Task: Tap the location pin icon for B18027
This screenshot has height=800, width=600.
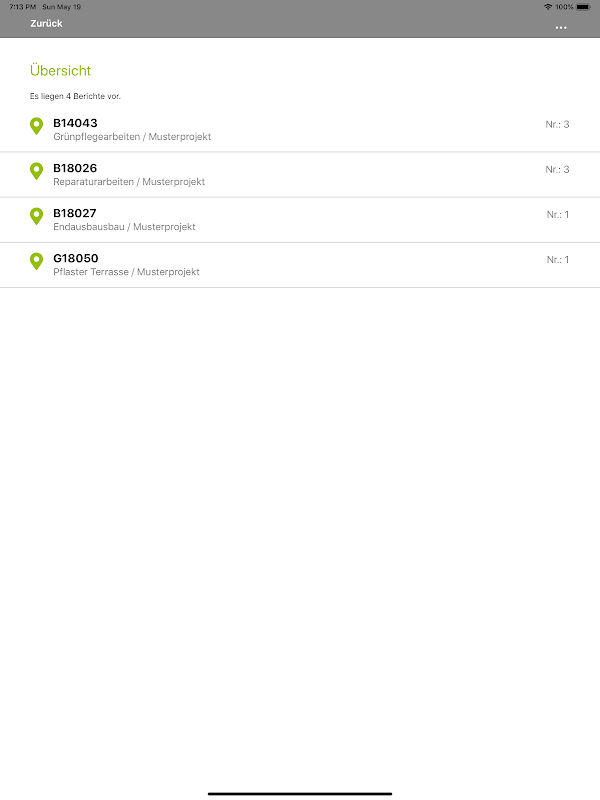Action: coord(37,216)
